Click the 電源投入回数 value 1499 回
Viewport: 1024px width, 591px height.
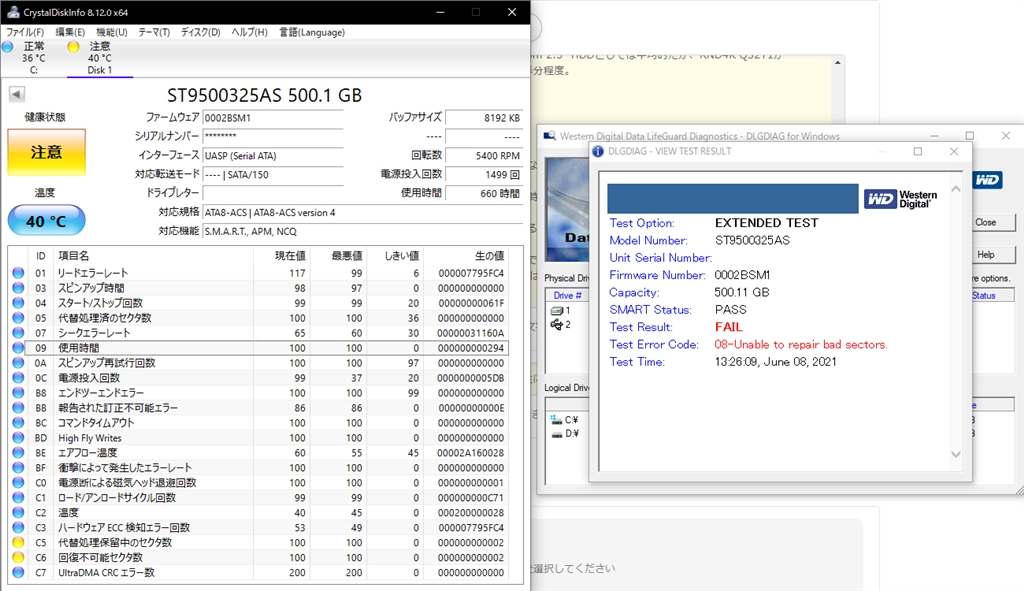(x=484, y=174)
